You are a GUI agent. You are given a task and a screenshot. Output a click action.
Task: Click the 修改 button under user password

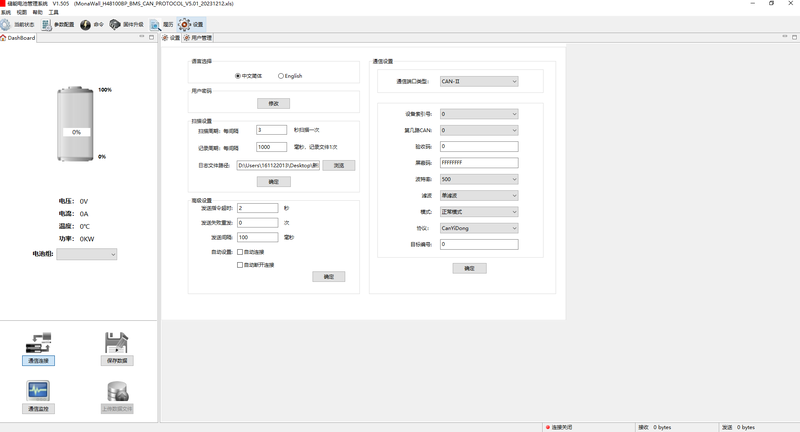[x=273, y=103]
